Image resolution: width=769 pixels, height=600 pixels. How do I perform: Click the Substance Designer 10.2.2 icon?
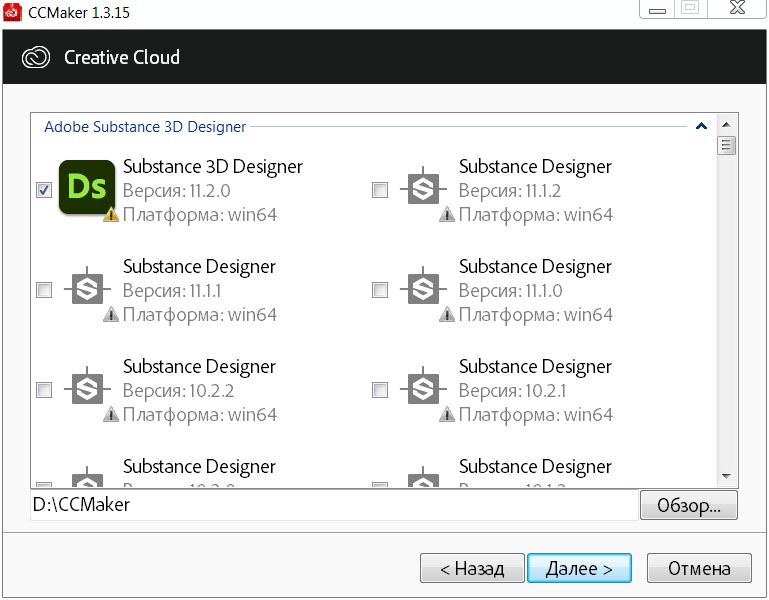click(x=87, y=388)
